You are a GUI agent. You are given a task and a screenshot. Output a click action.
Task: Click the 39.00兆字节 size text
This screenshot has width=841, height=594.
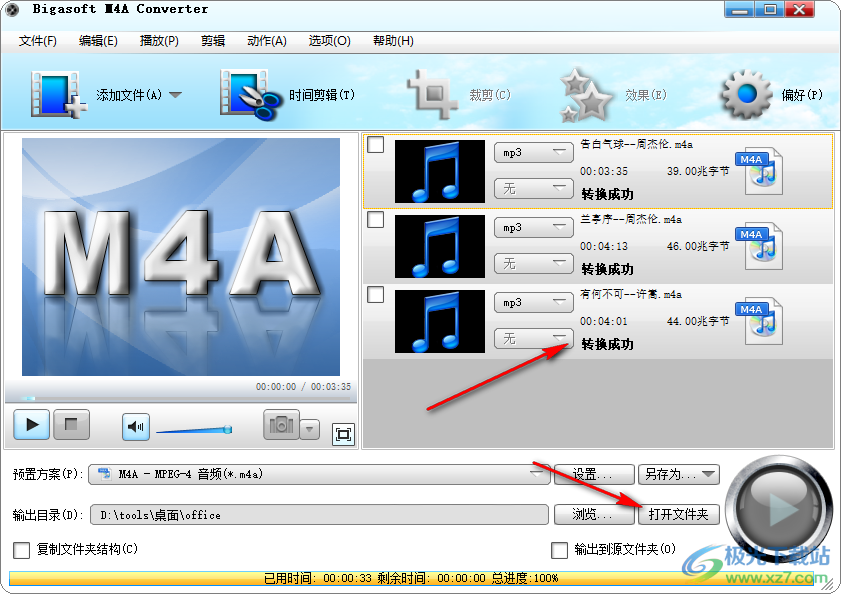tap(698, 171)
